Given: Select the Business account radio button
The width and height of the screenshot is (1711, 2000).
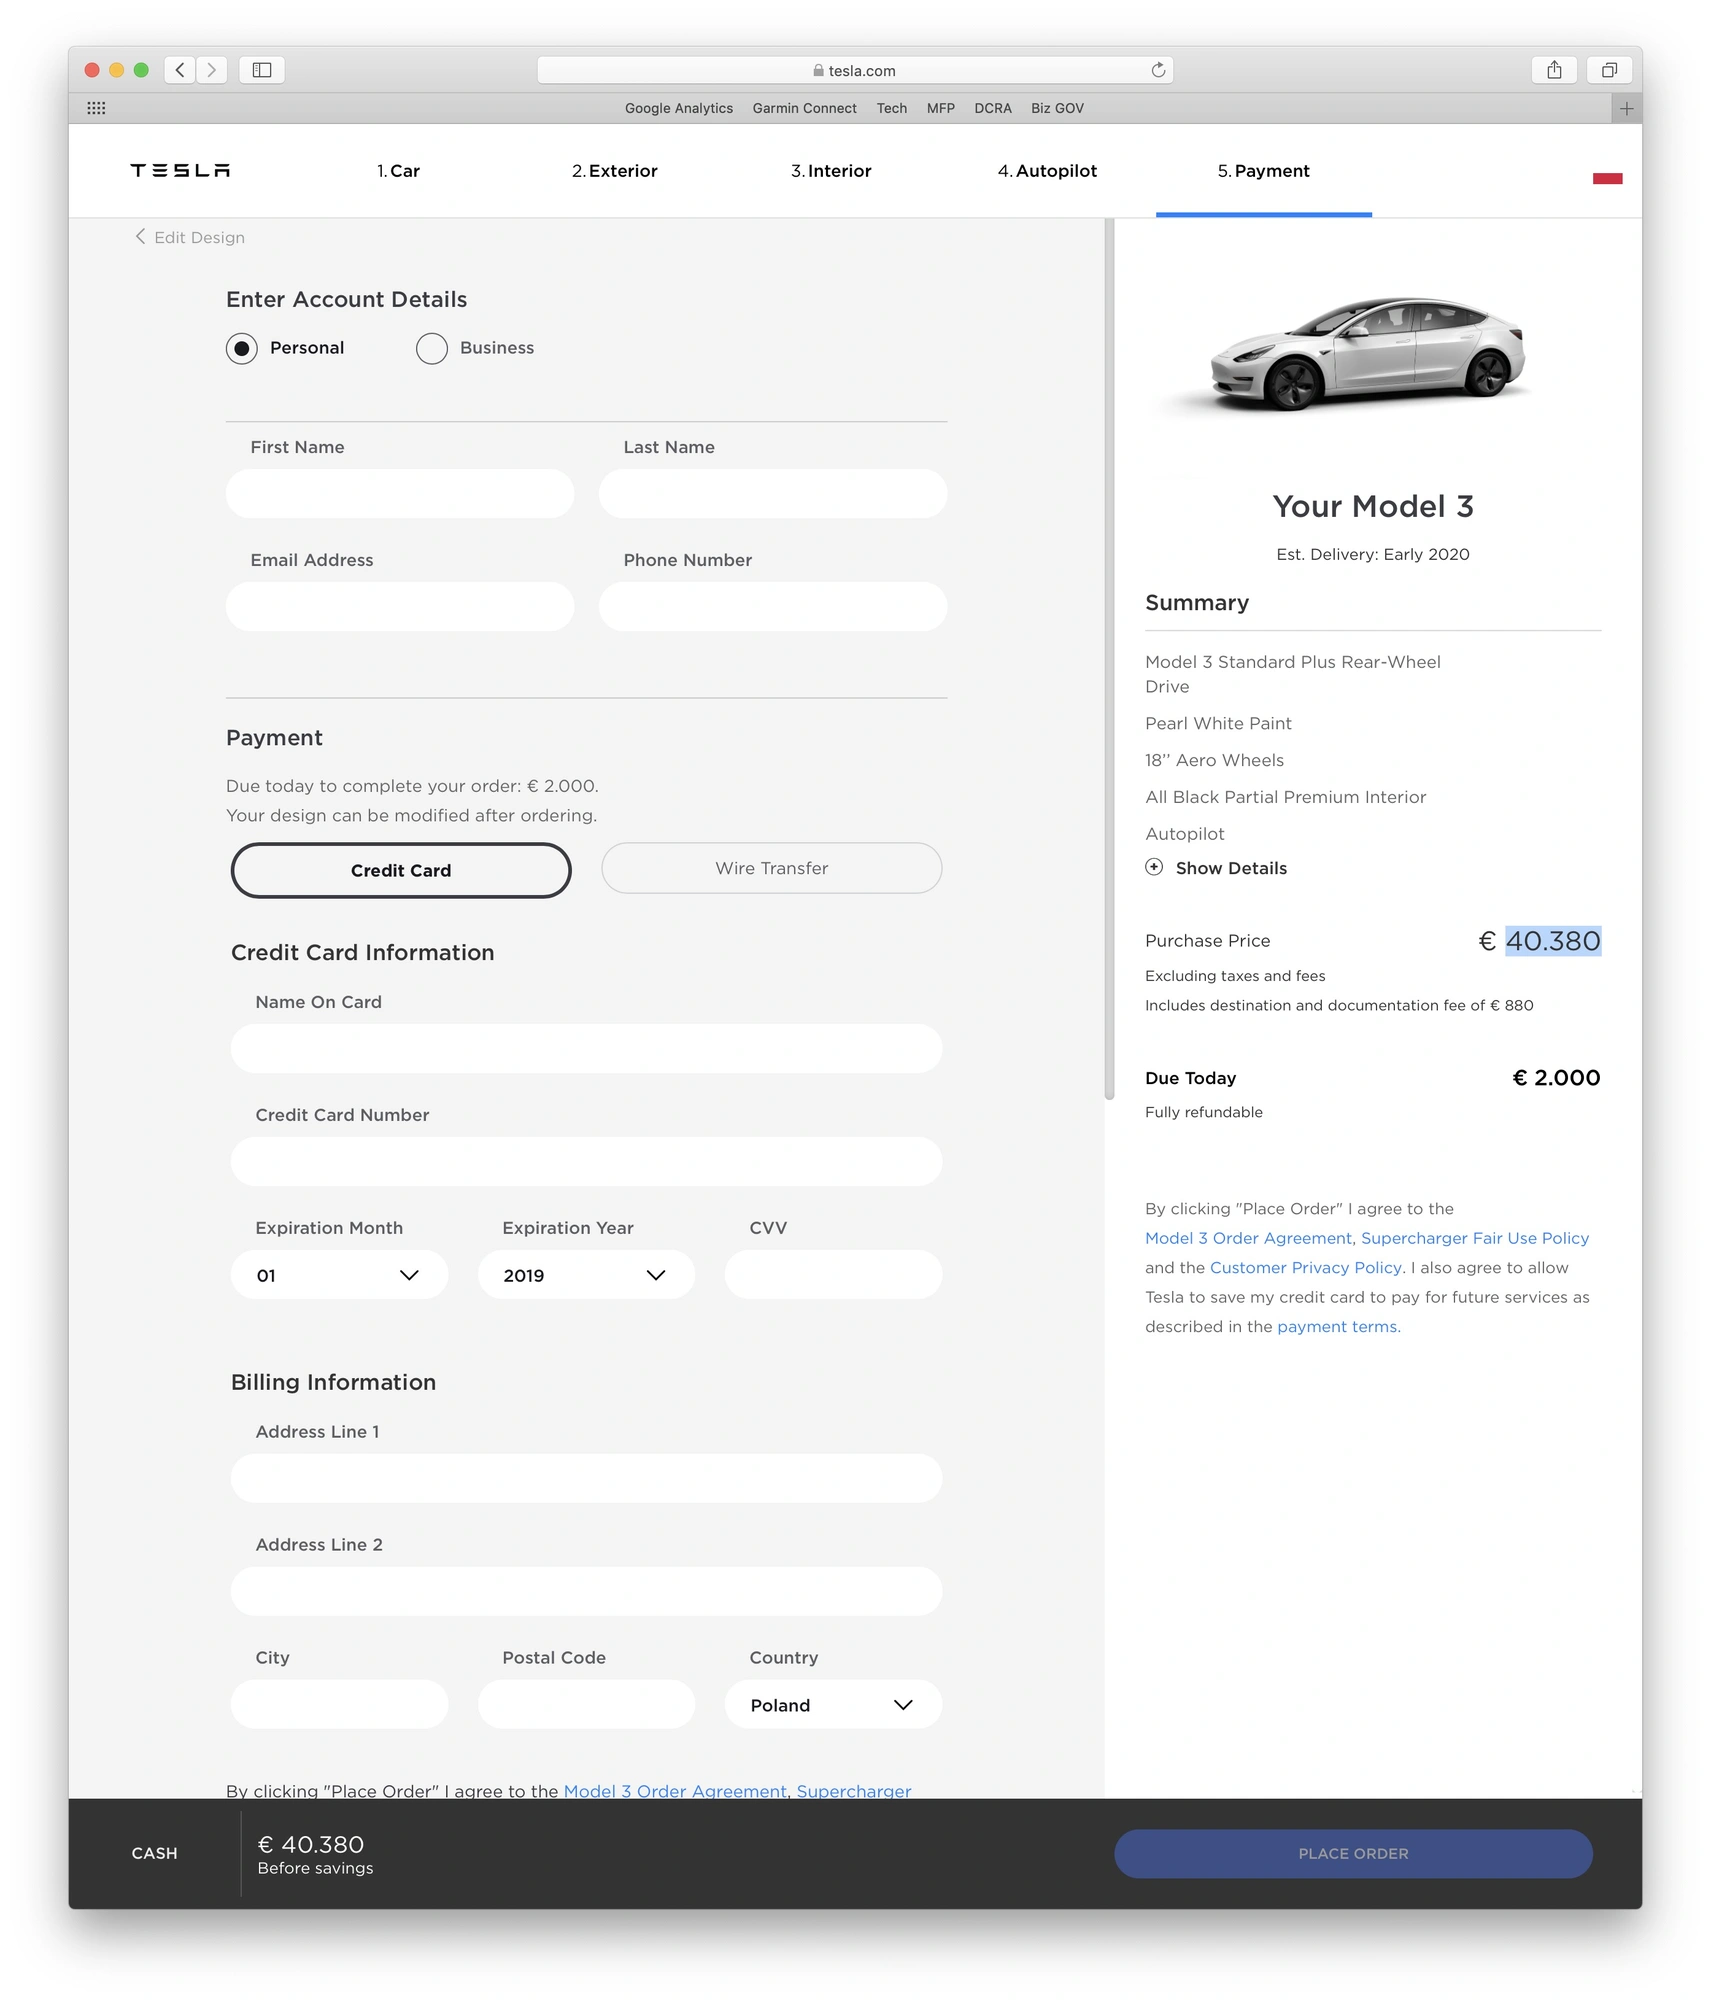Looking at the screenshot, I should point(432,348).
